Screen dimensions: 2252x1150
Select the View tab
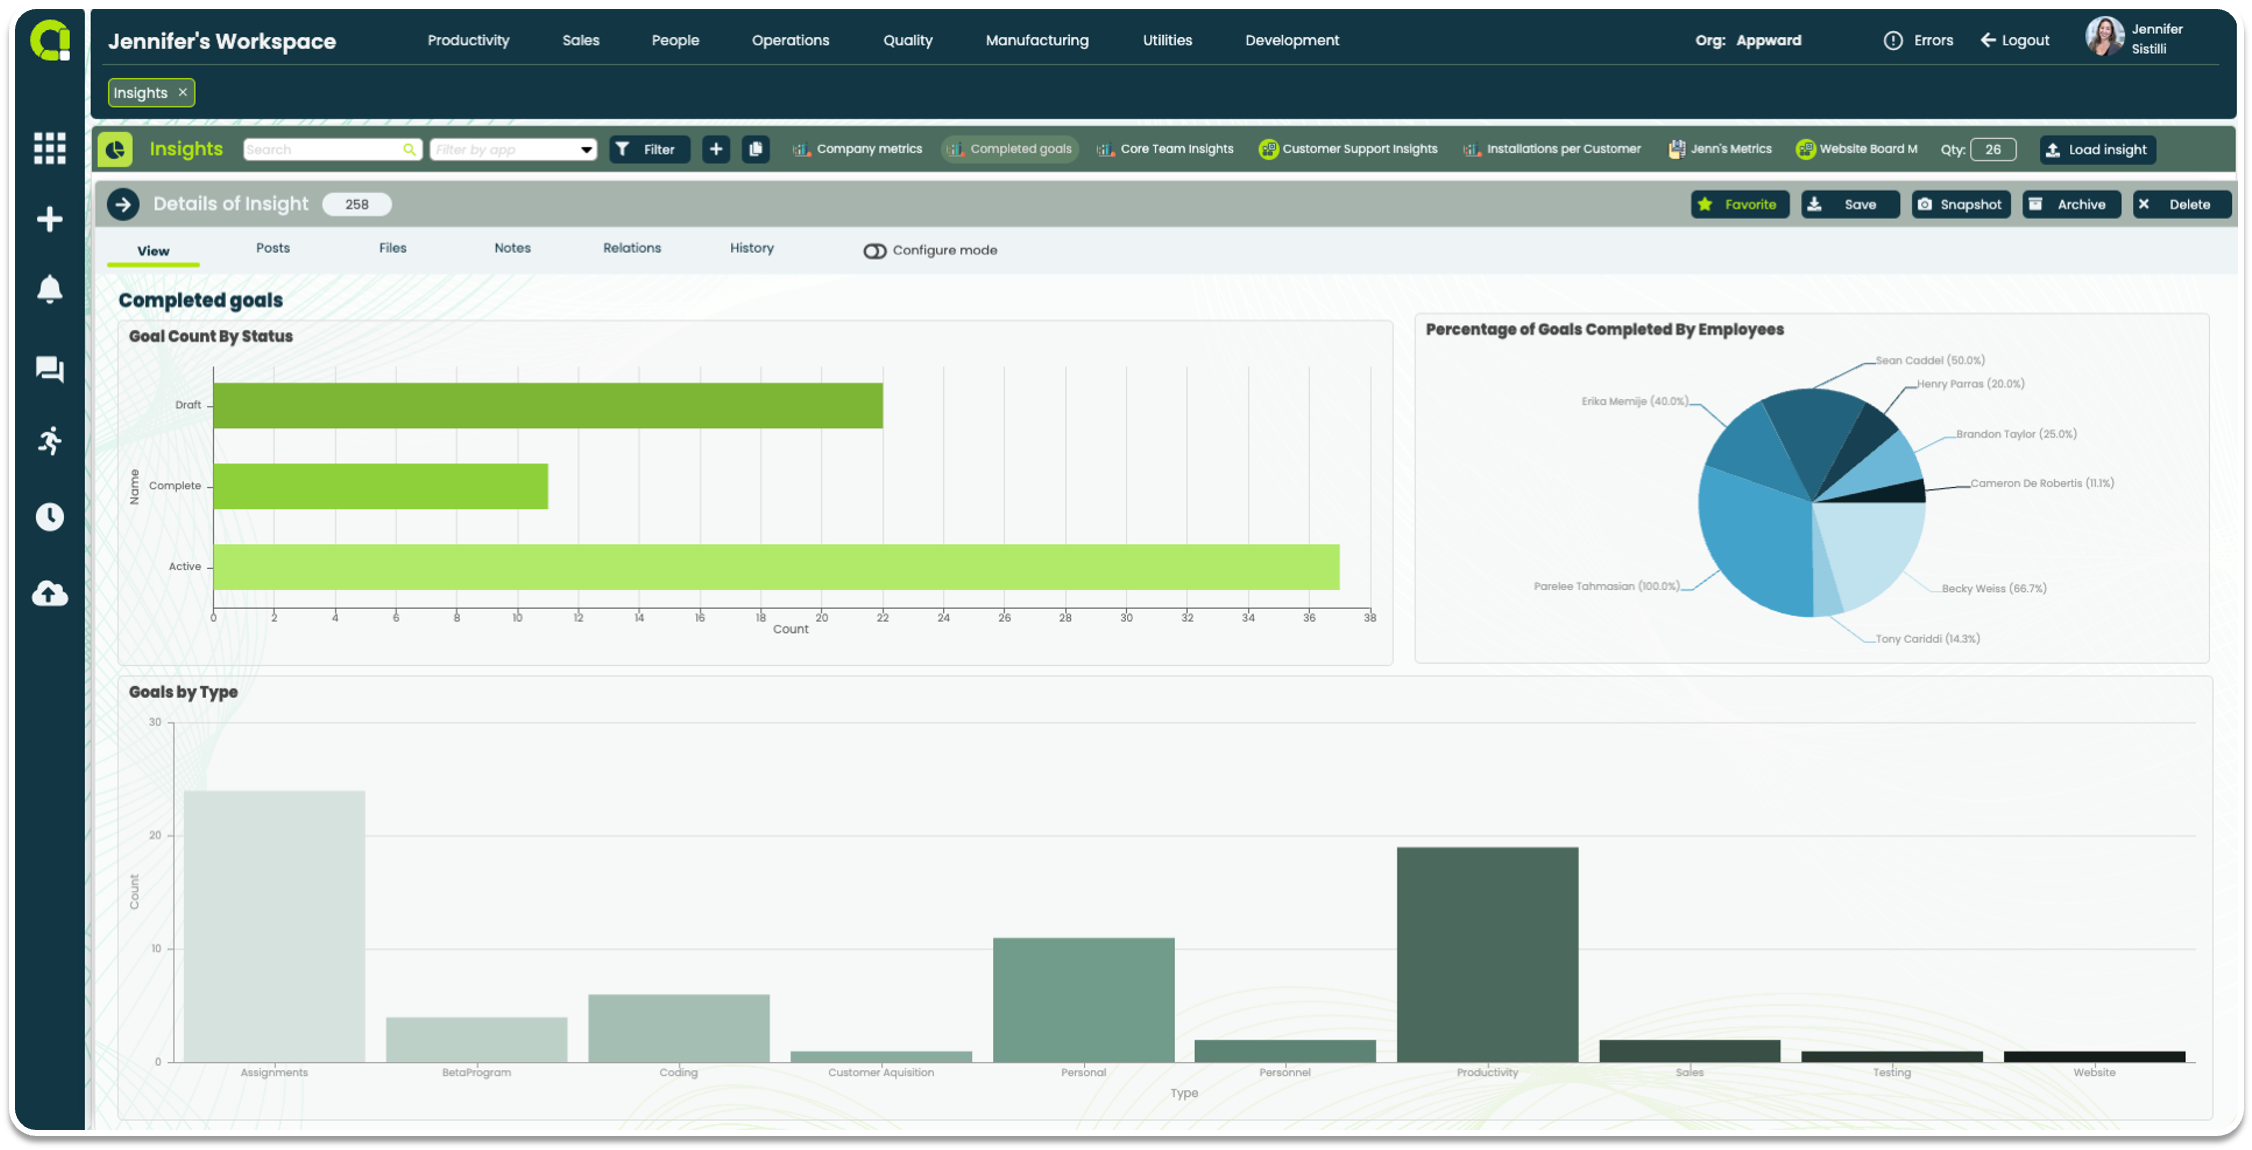click(153, 251)
